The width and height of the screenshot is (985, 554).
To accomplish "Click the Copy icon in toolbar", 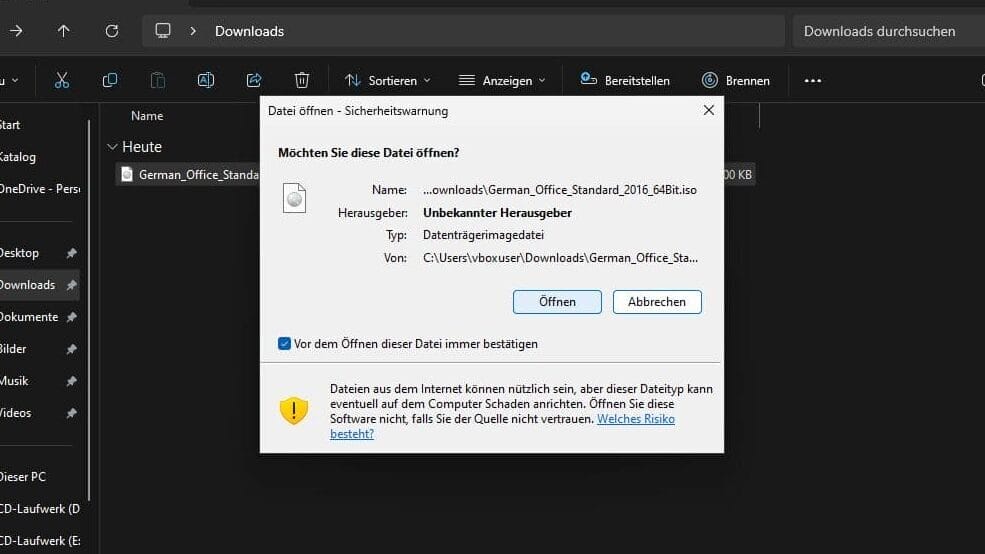I will [110, 80].
